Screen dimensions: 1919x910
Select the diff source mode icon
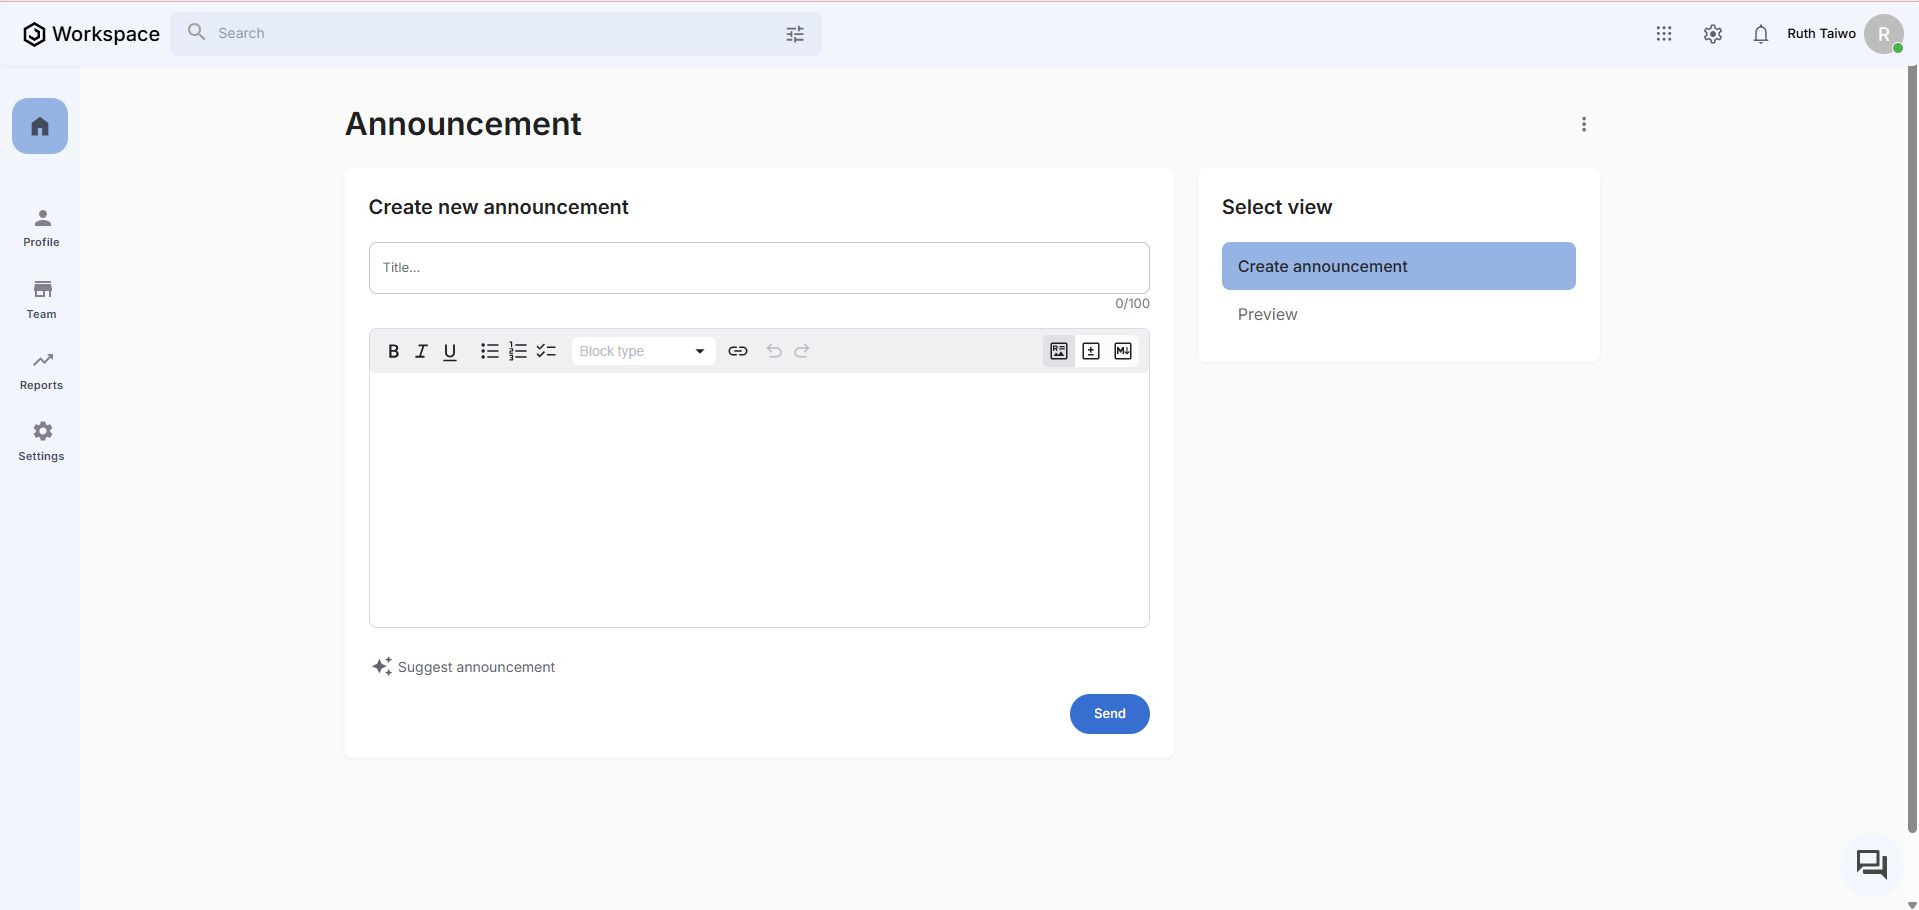[x=1091, y=351]
